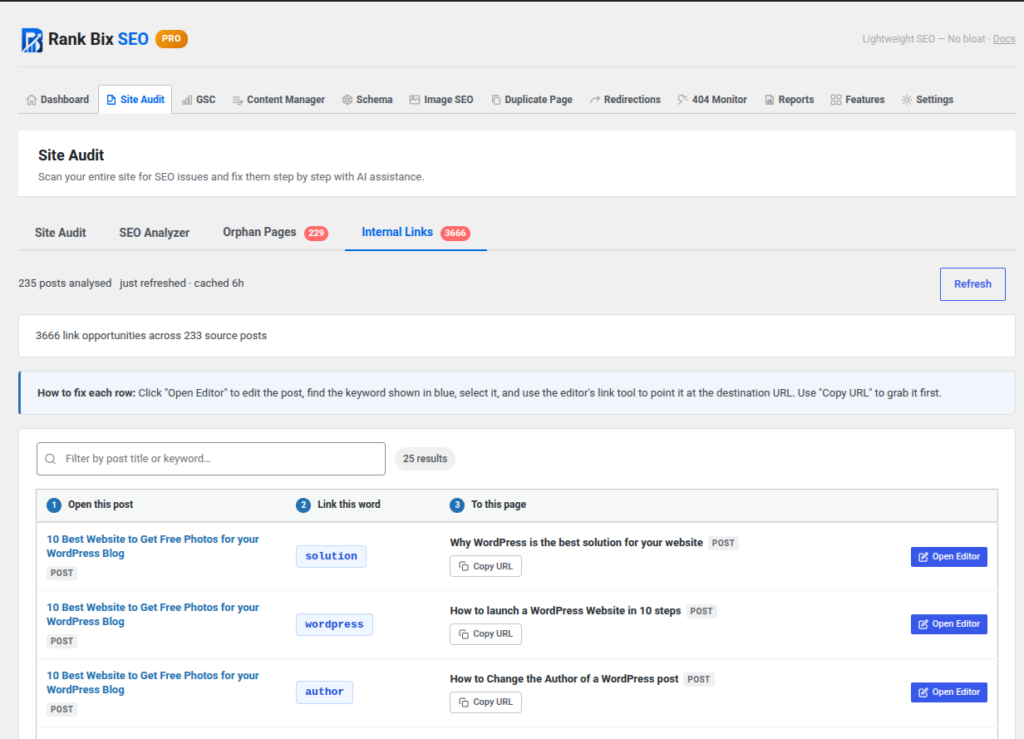The image size is (1024, 739).
Task: Open the 404 Monitor tab
Action: click(x=712, y=100)
